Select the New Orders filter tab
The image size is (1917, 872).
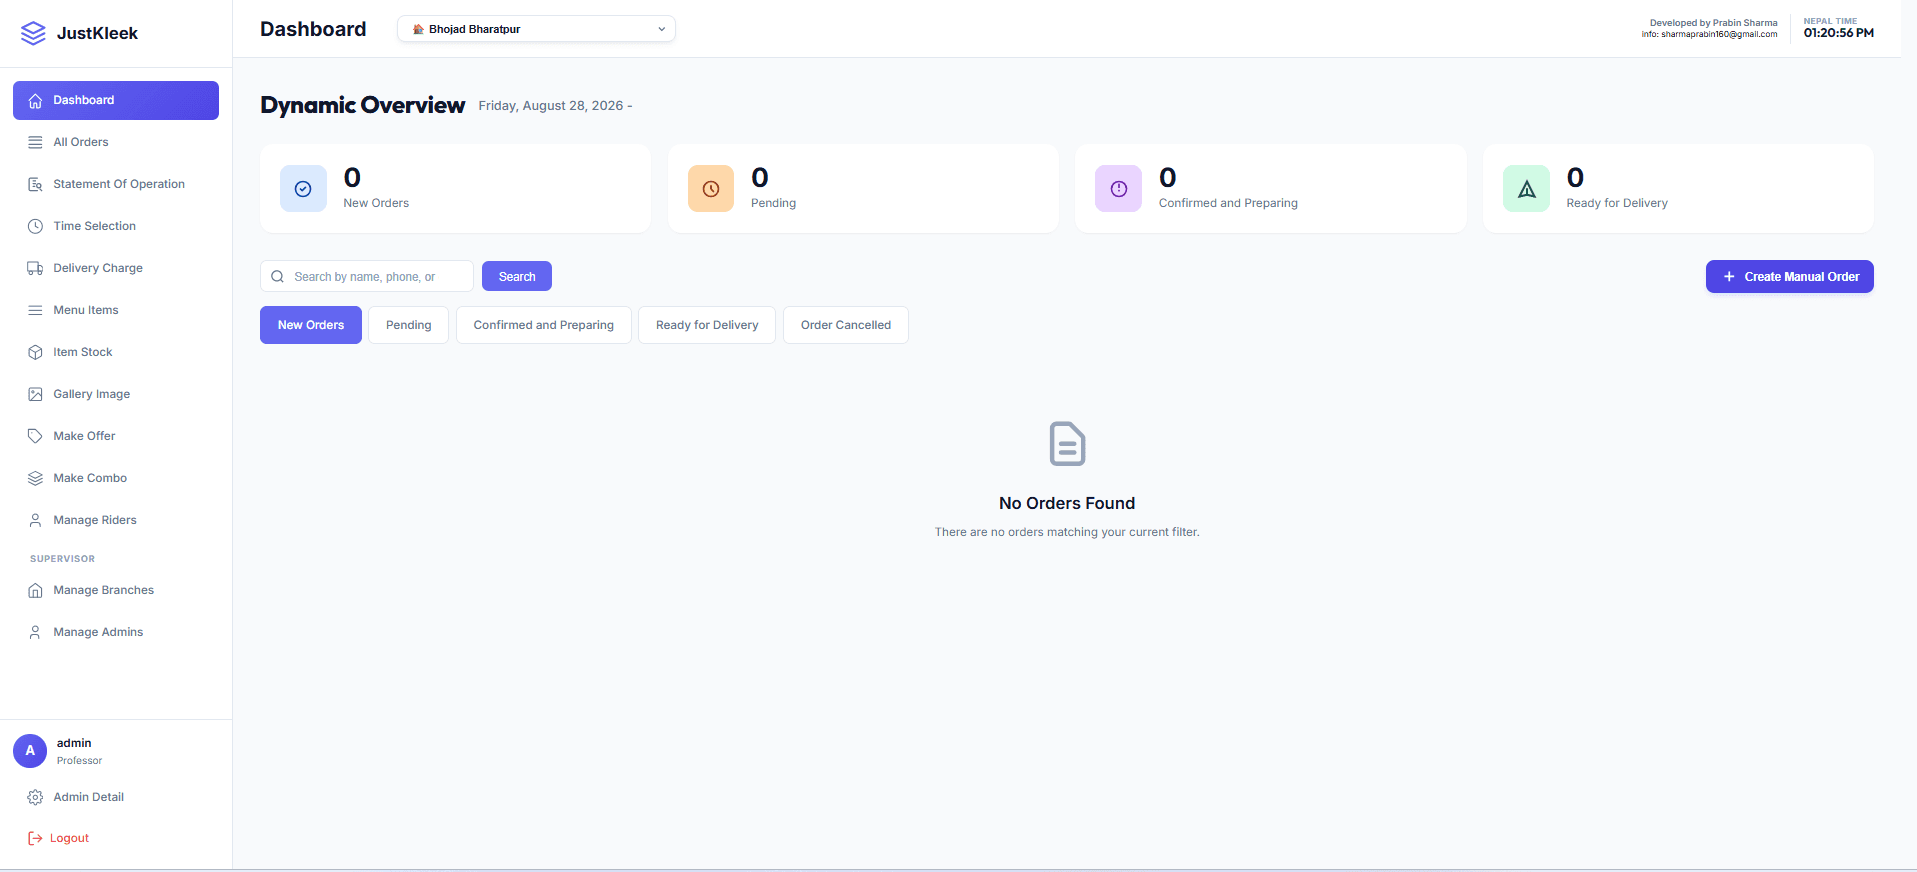tap(311, 325)
